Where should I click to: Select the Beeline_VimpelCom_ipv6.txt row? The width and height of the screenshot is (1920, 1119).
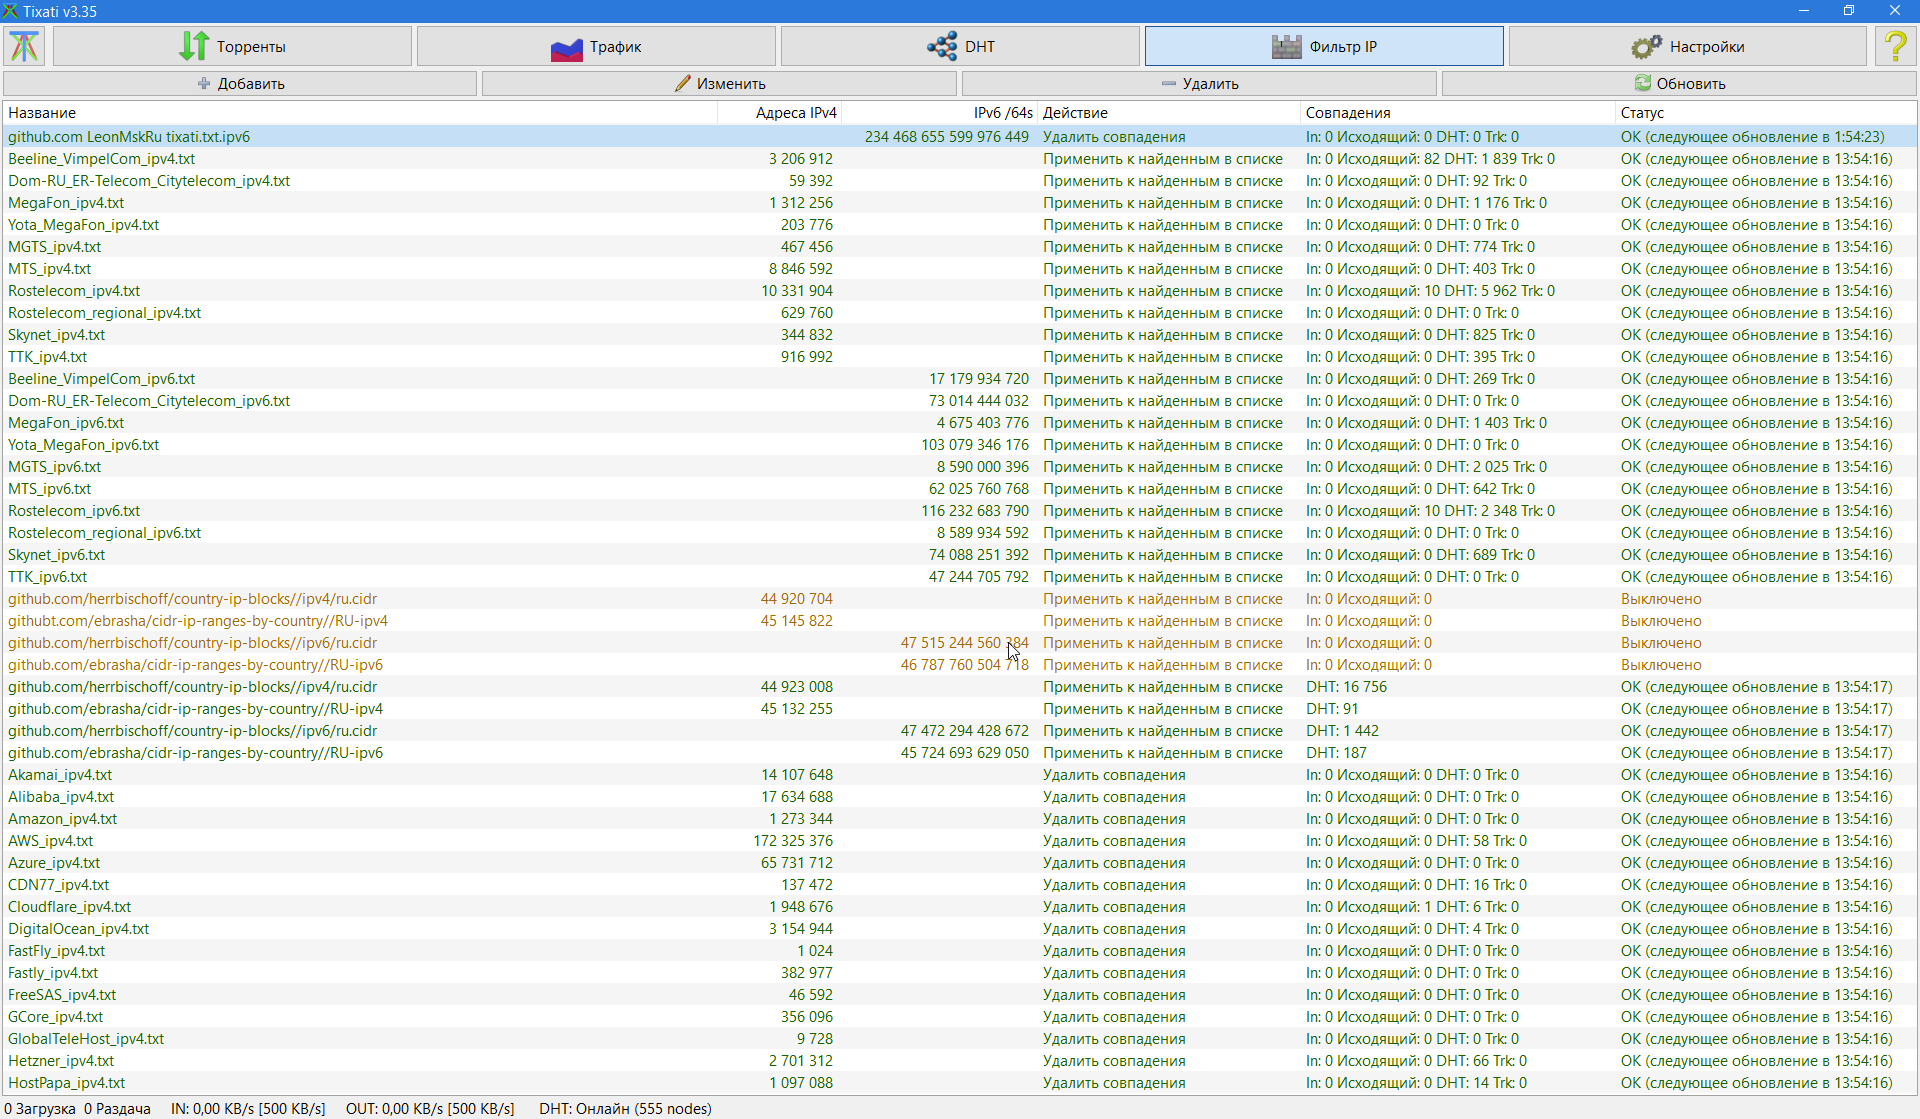click(x=960, y=379)
